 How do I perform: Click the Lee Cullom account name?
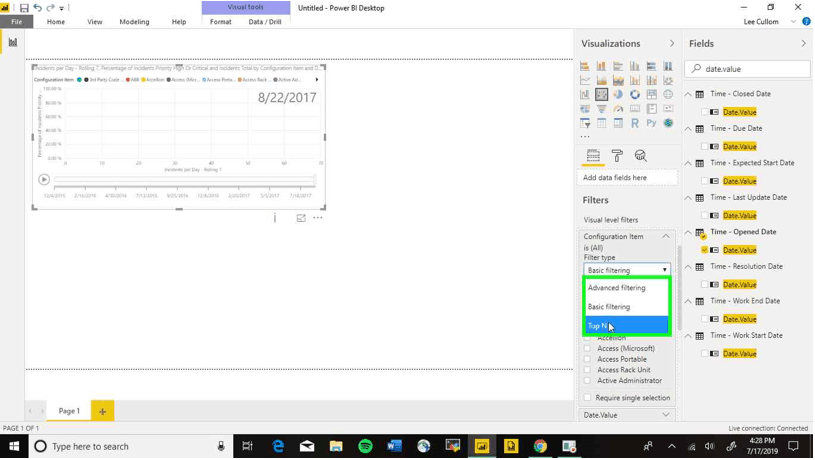tap(761, 22)
